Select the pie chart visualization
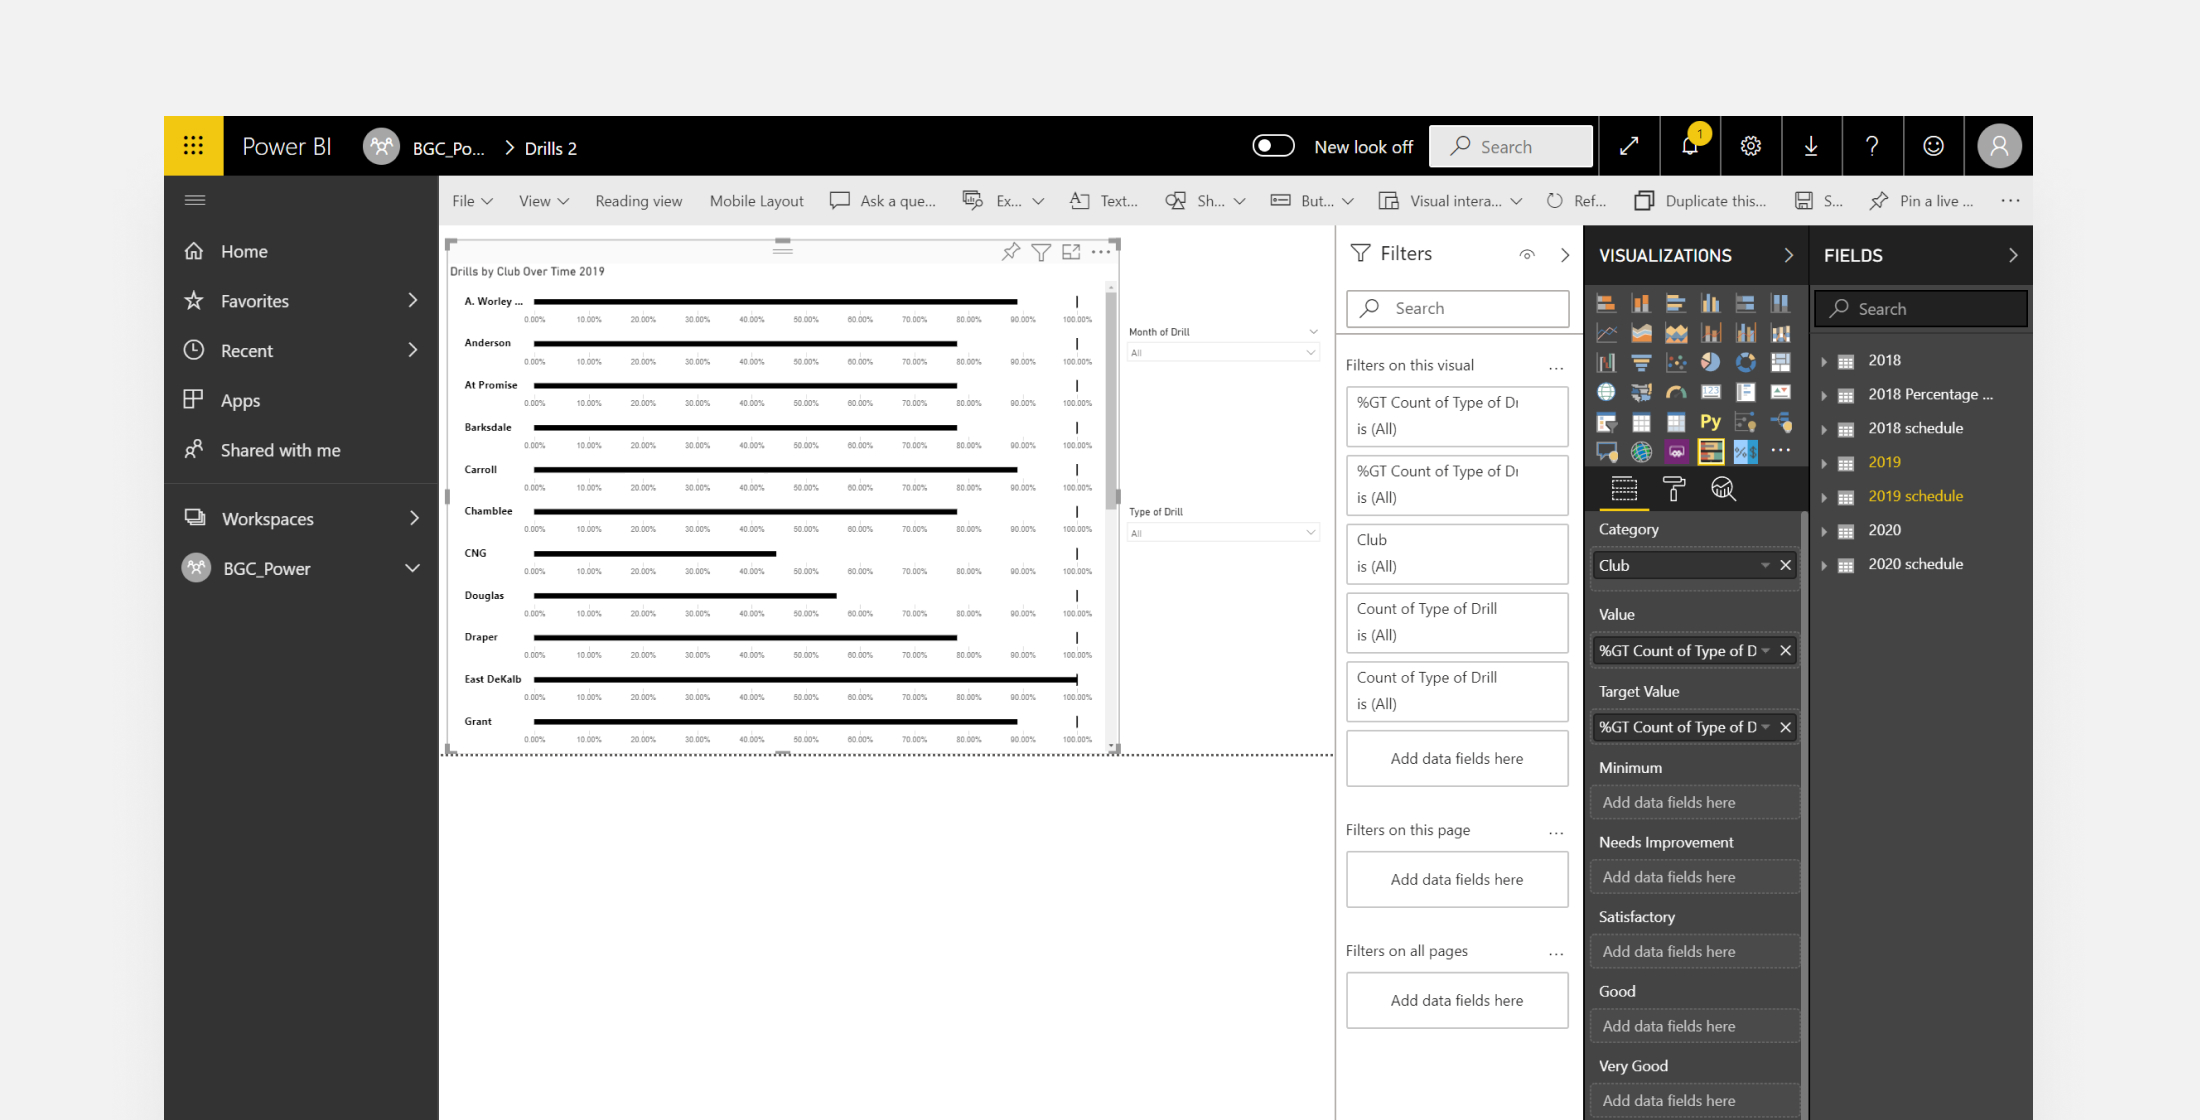Viewport: 2200px width, 1120px height. (x=1711, y=362)
